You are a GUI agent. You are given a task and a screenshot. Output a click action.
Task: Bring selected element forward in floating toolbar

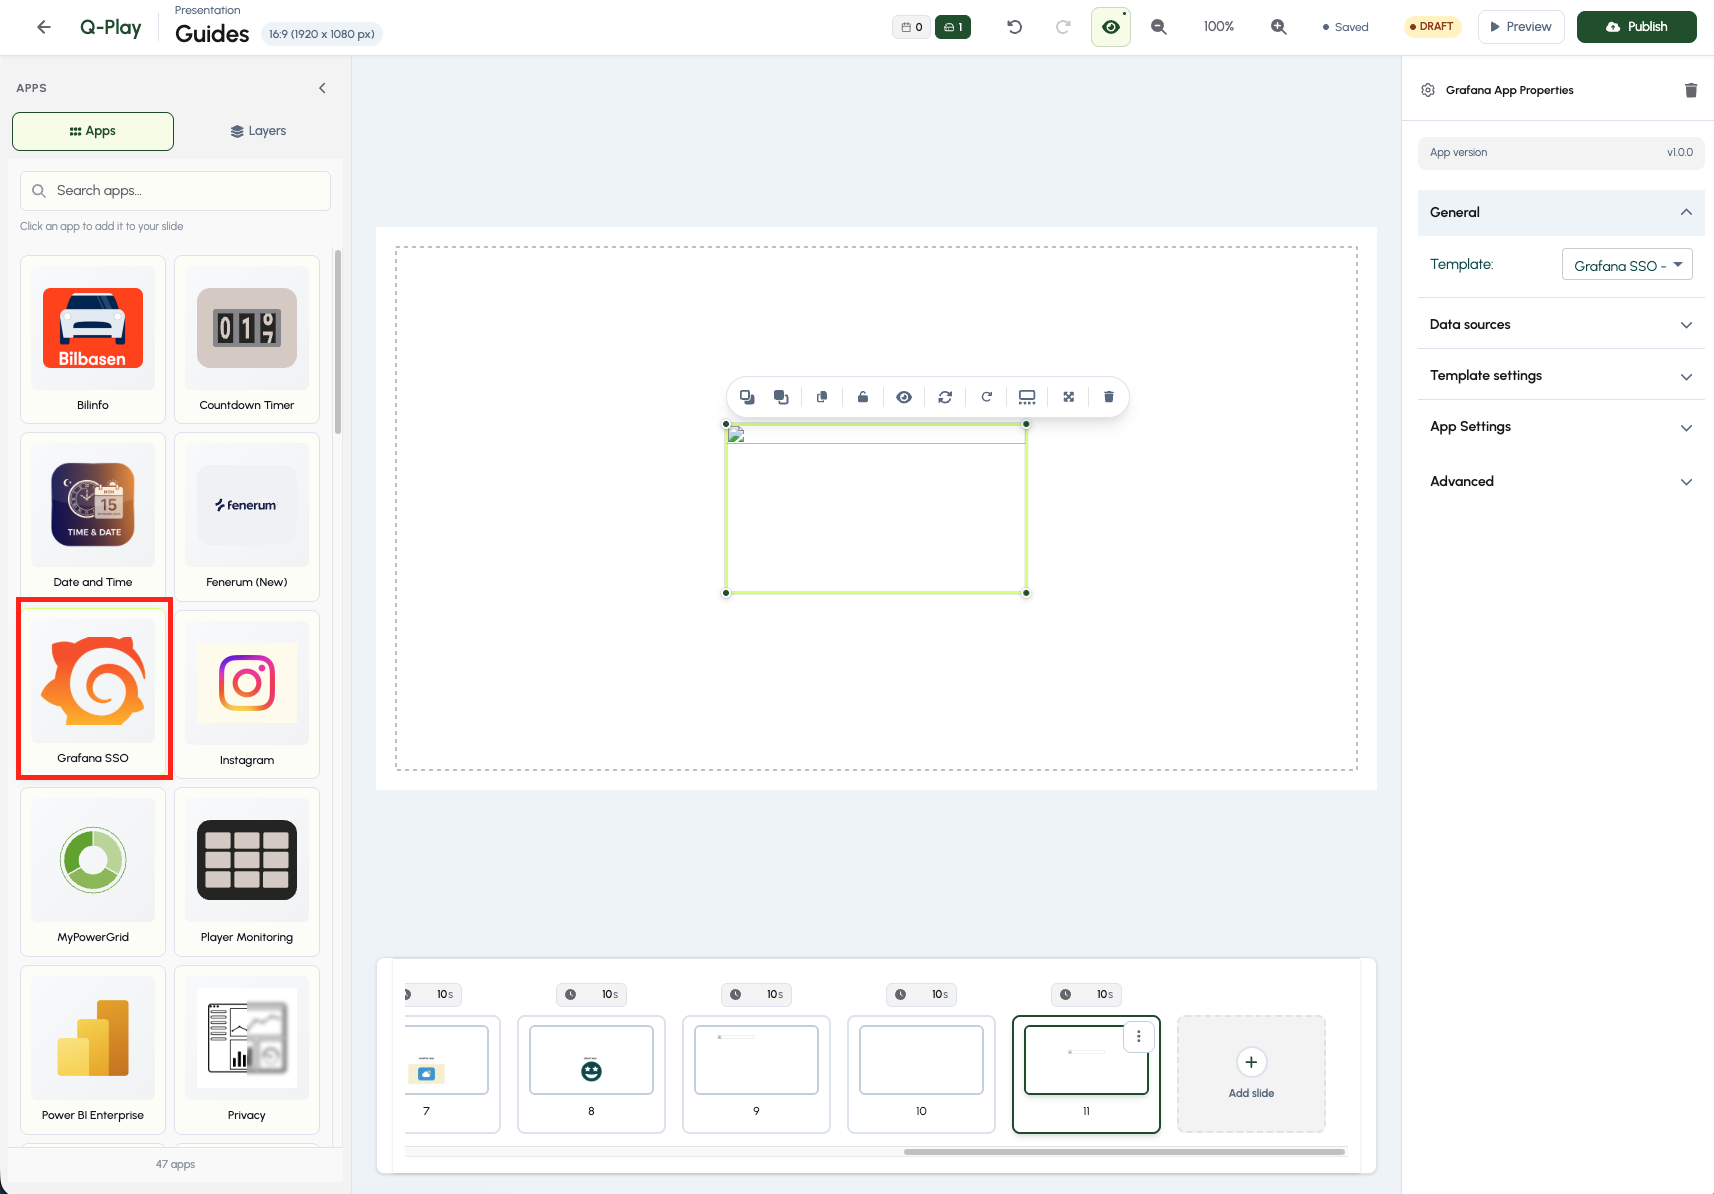click(781, 397)
